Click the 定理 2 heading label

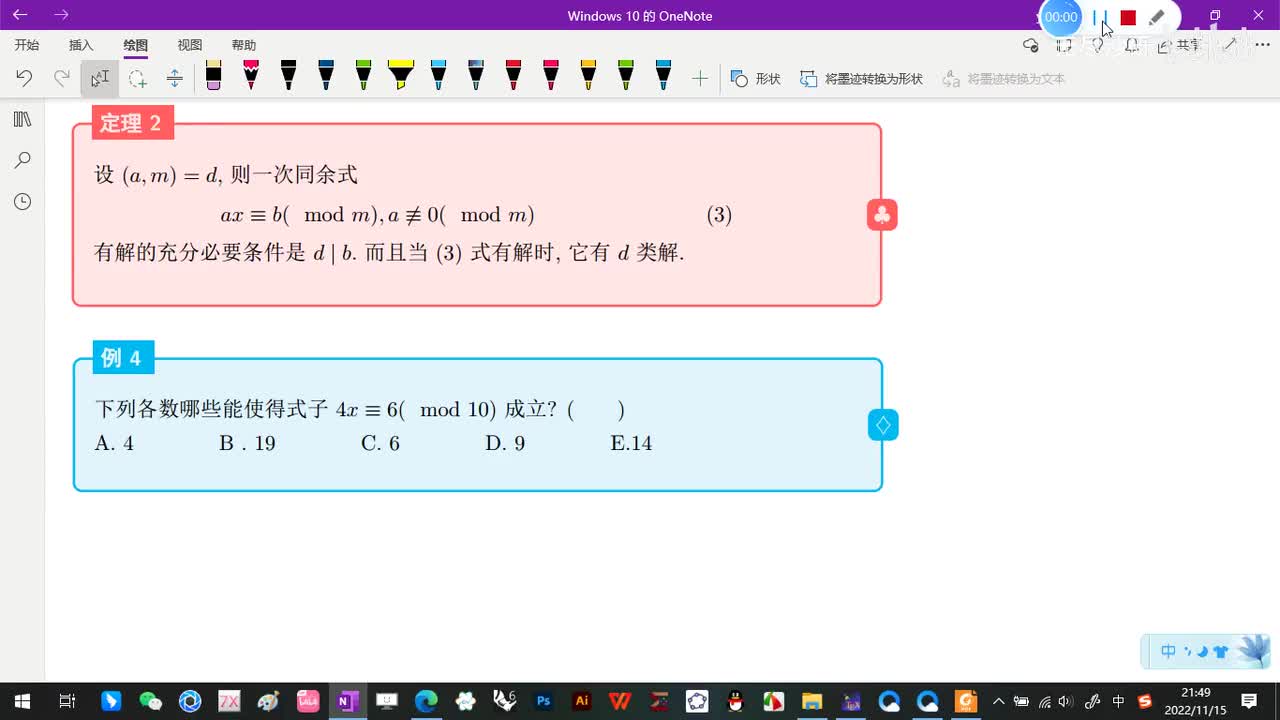[x=132, y=123]
